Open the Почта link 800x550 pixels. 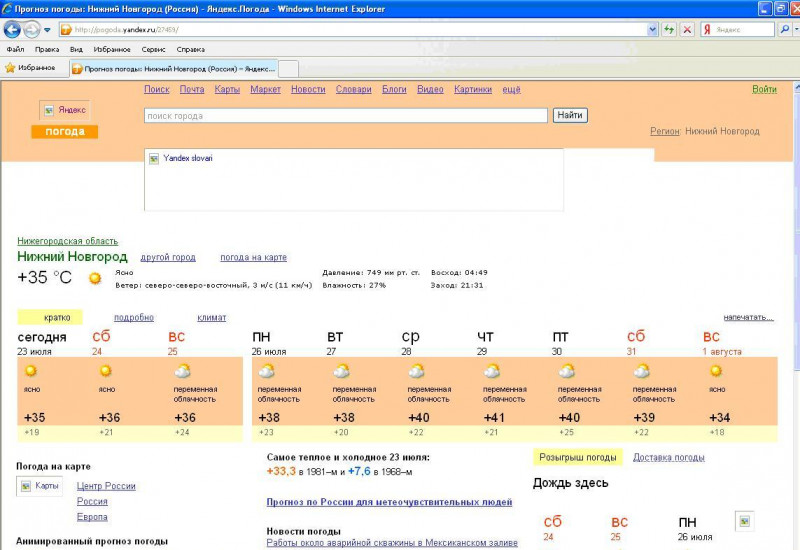[x=192, y=89]
